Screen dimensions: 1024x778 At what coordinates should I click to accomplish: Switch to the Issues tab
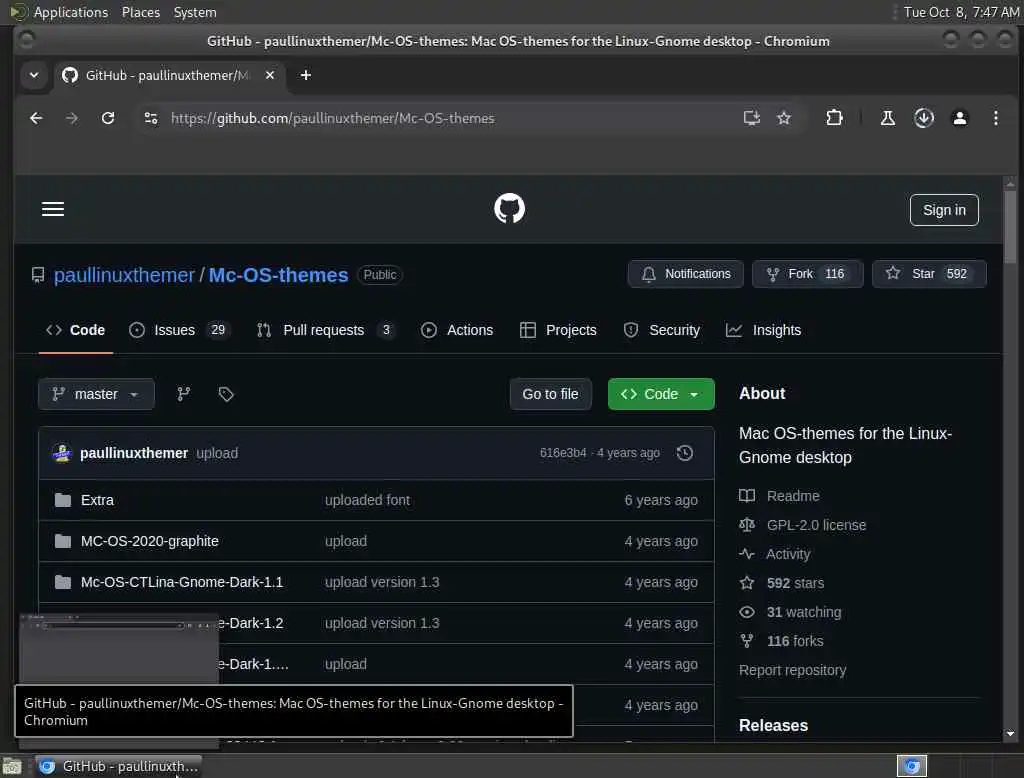click(x=178, y=330)
